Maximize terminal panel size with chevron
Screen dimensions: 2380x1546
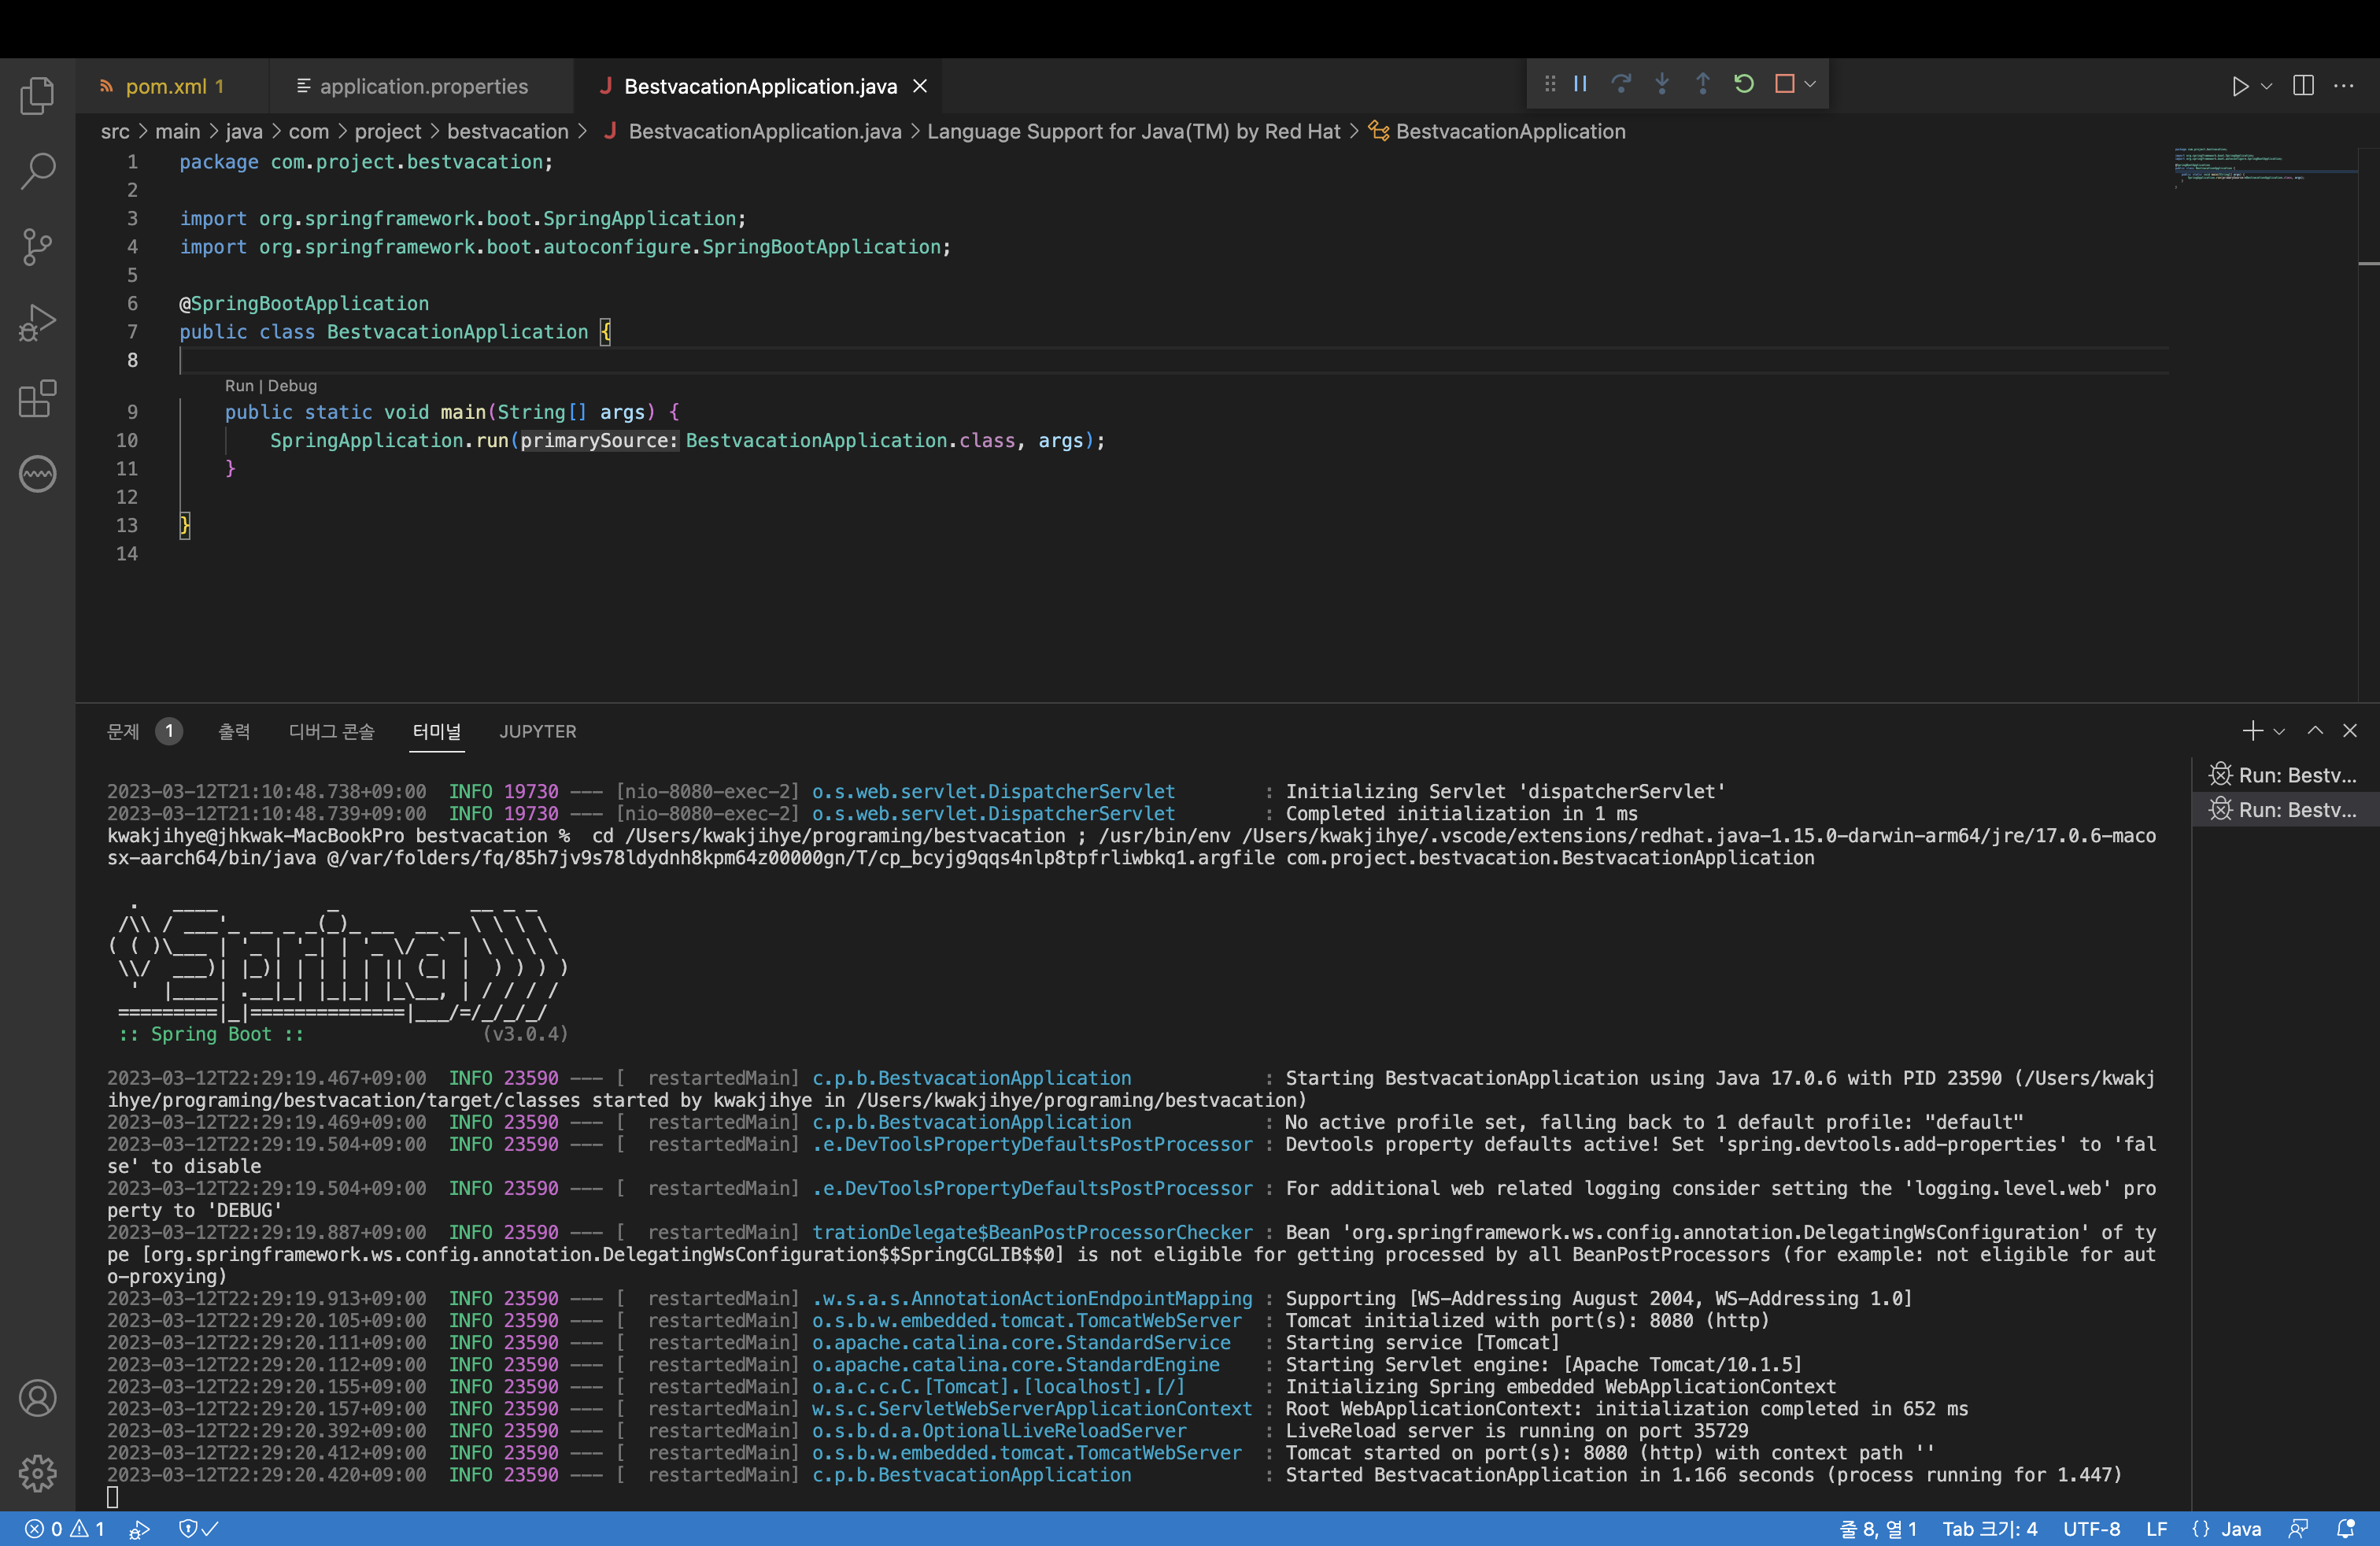tap(2314, 731)
